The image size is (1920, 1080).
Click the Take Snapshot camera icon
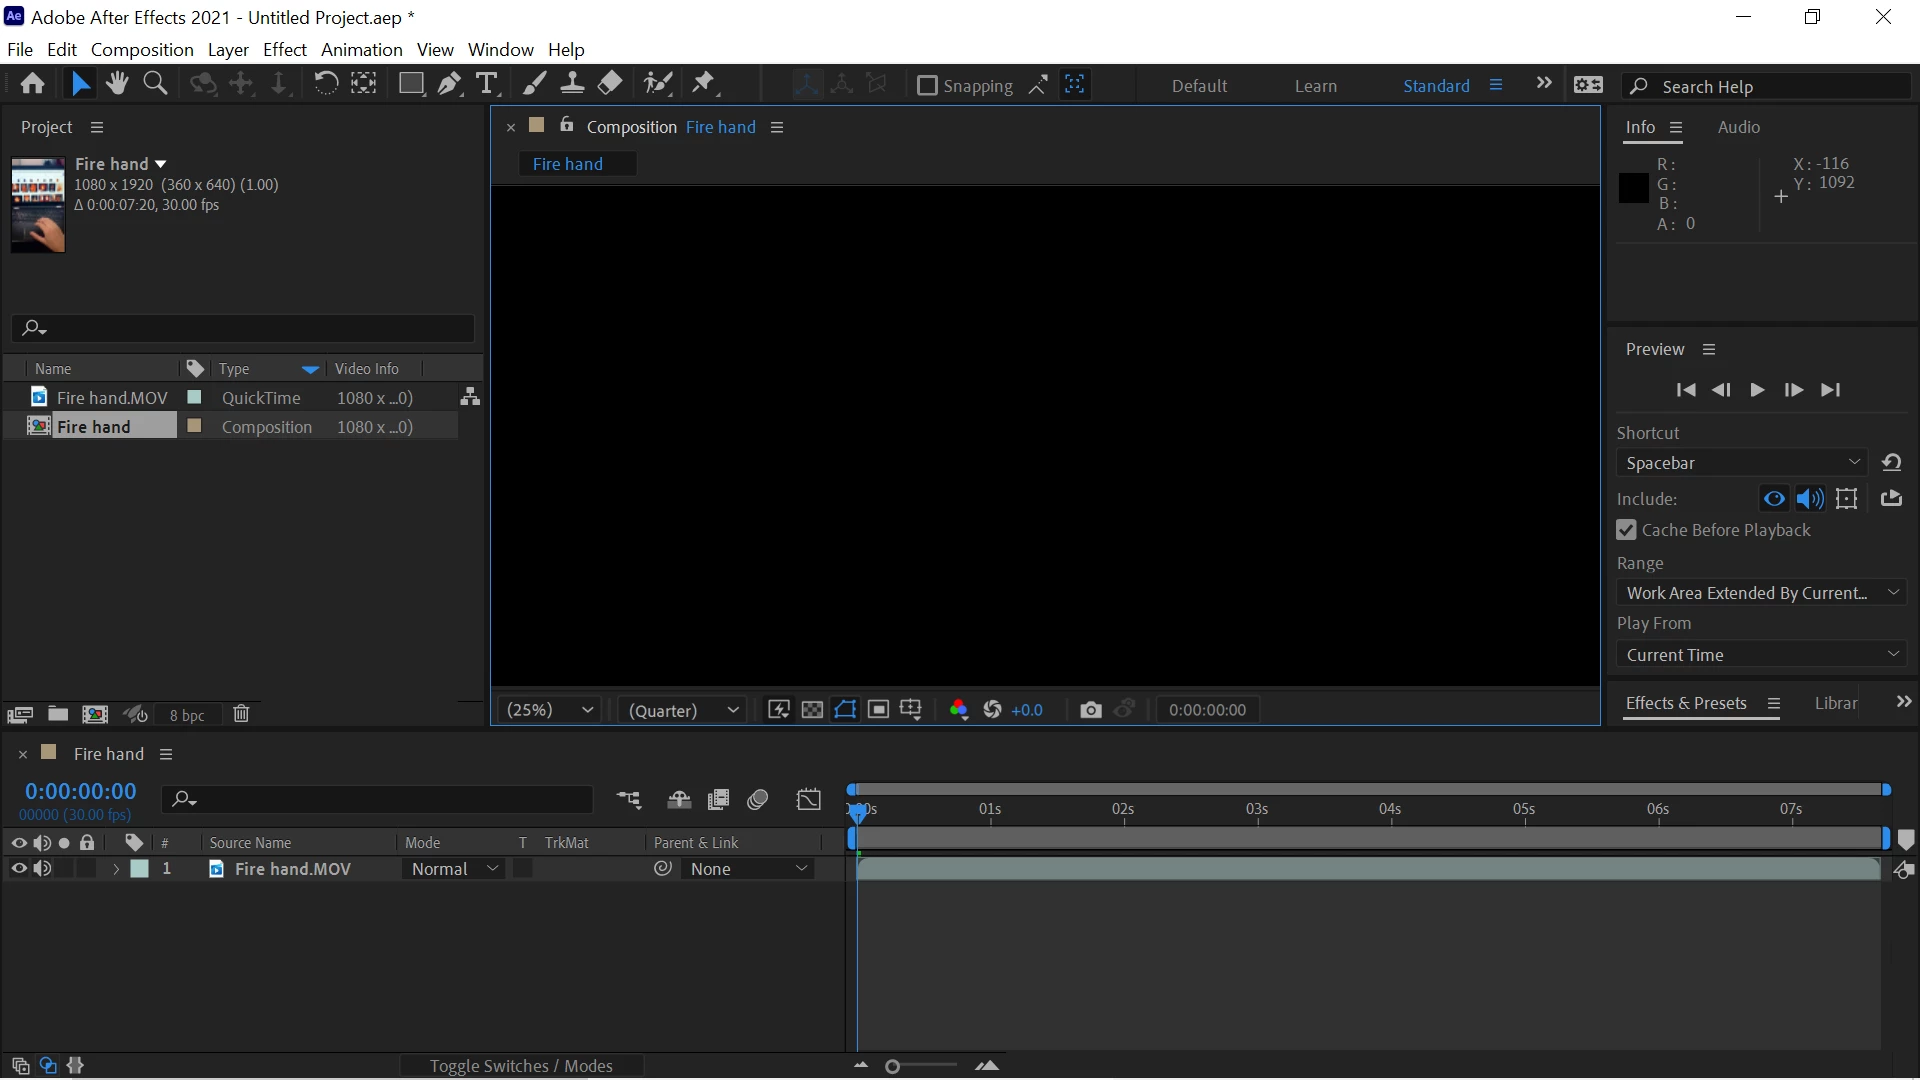pyautogui.click(x=1091, y=710)
